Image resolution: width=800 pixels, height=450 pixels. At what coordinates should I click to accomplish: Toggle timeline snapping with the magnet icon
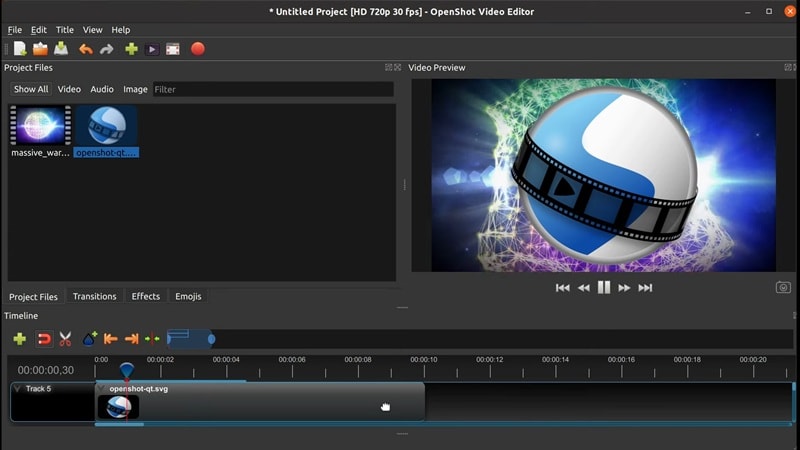[x=44, y=339]
